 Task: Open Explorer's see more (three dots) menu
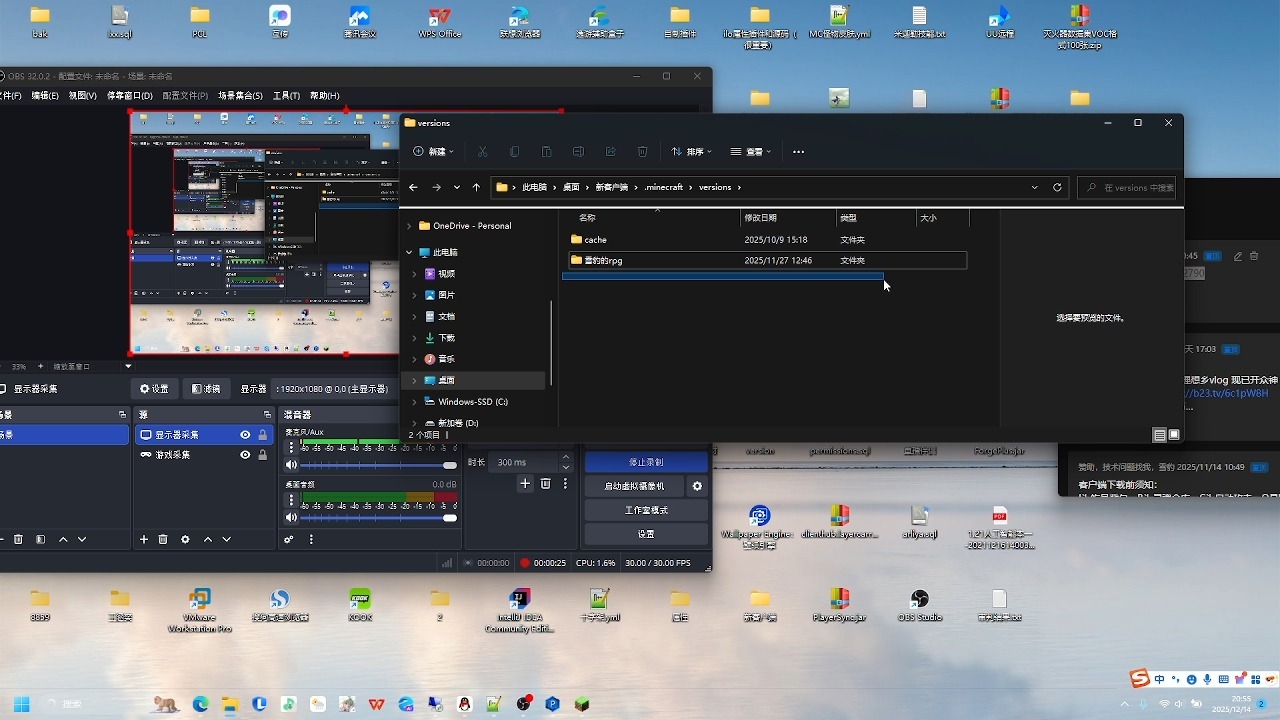(x=798, y=152)
